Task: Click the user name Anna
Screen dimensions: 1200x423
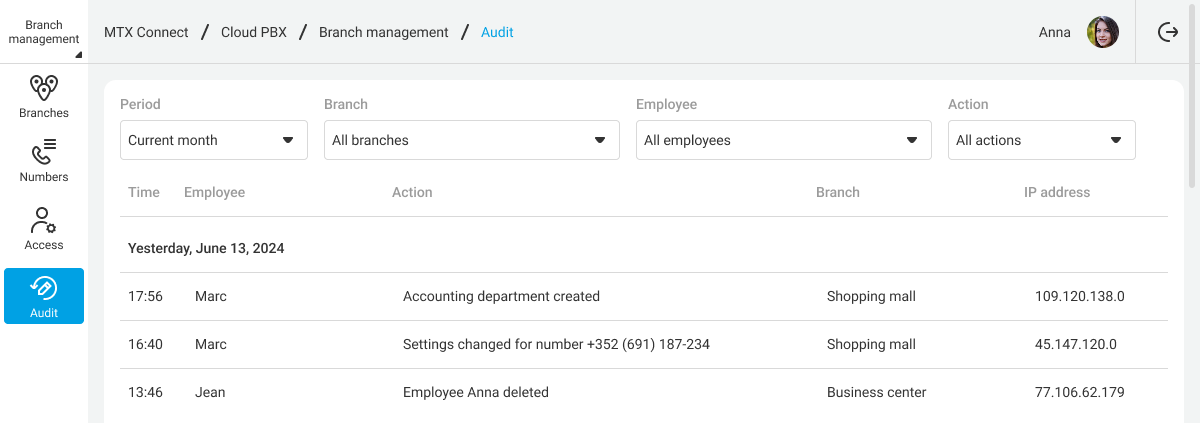Action: coord(1055,32)
